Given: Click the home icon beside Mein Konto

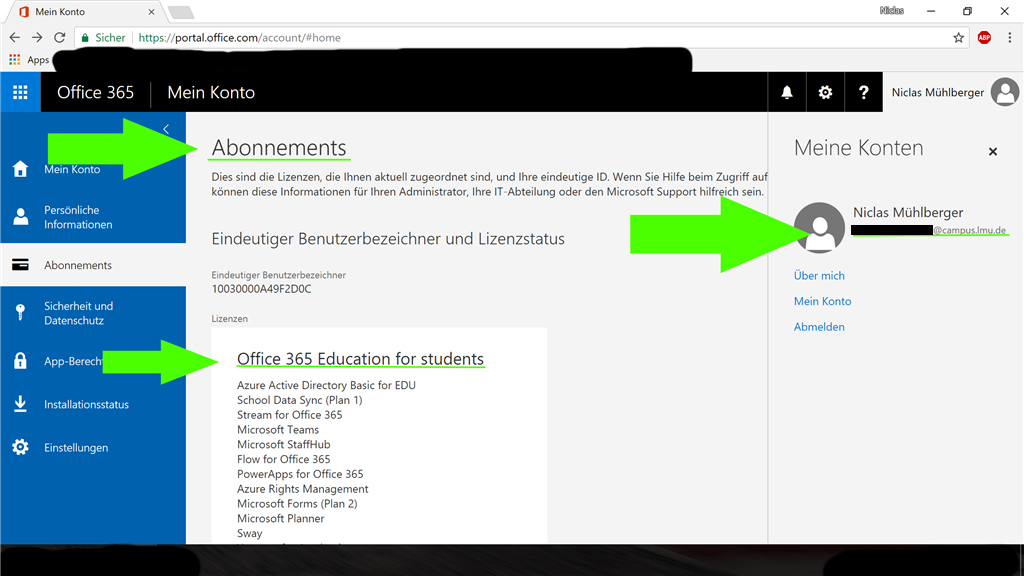Looking at the screenshot, I should click(20, 169).
